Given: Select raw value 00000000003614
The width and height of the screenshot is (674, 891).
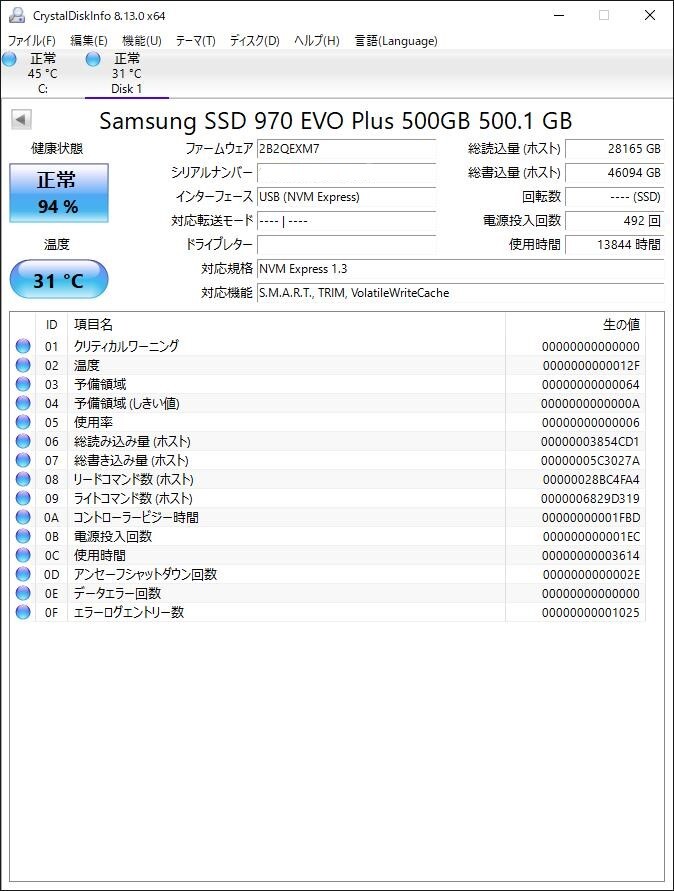Looking at the screenshot, I should [590, 556].
